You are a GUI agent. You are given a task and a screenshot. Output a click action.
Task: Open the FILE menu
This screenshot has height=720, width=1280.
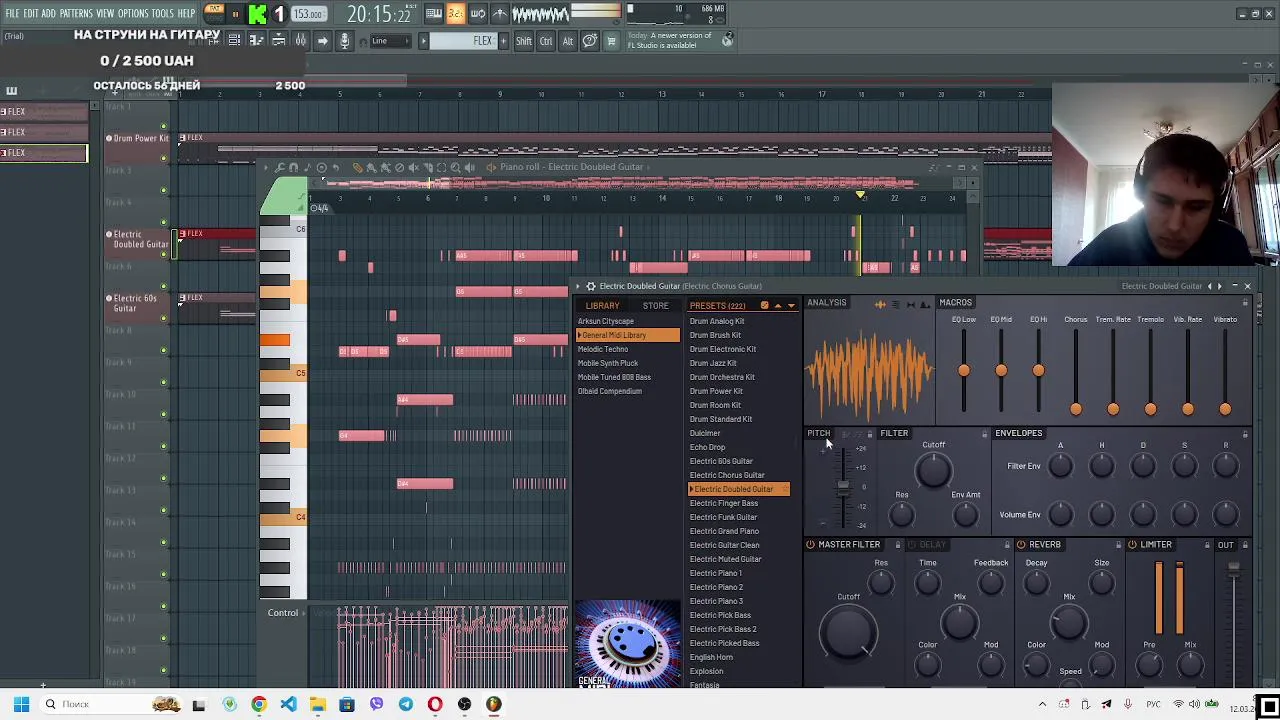[x=12, y=13]
